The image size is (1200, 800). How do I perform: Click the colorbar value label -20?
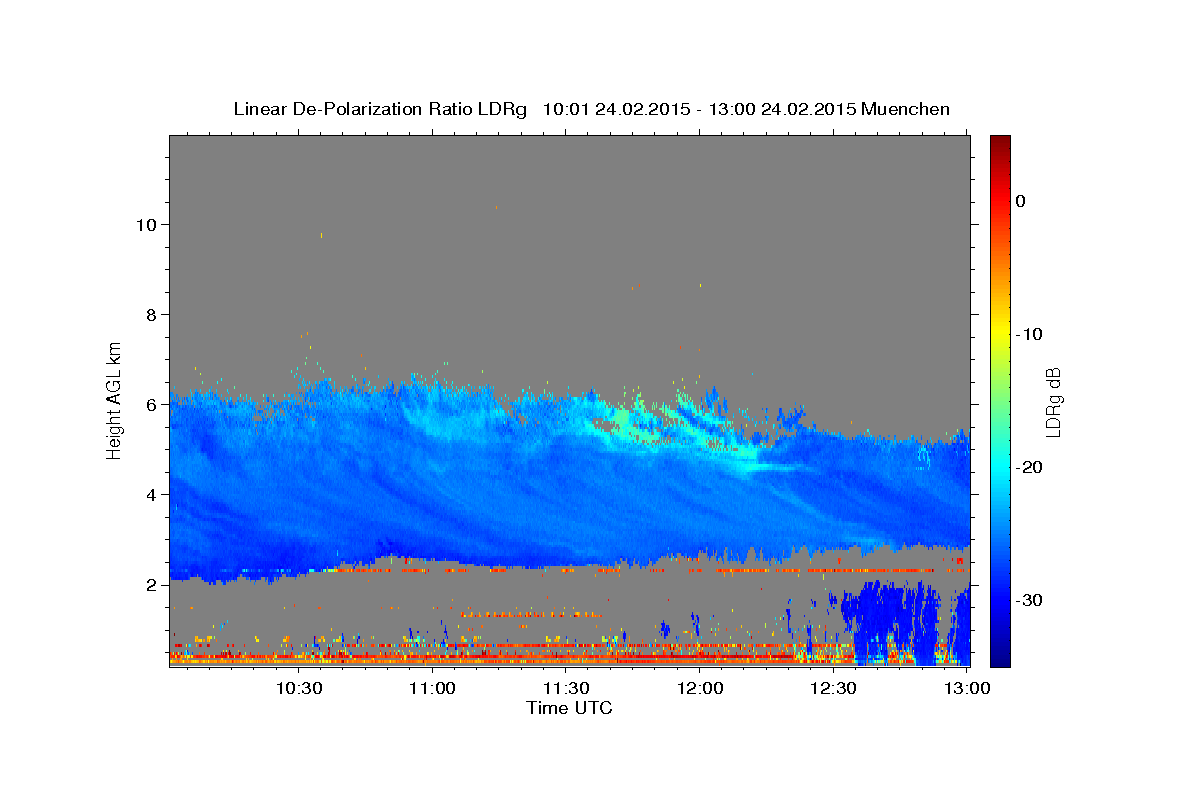(x=1030, y=467)
